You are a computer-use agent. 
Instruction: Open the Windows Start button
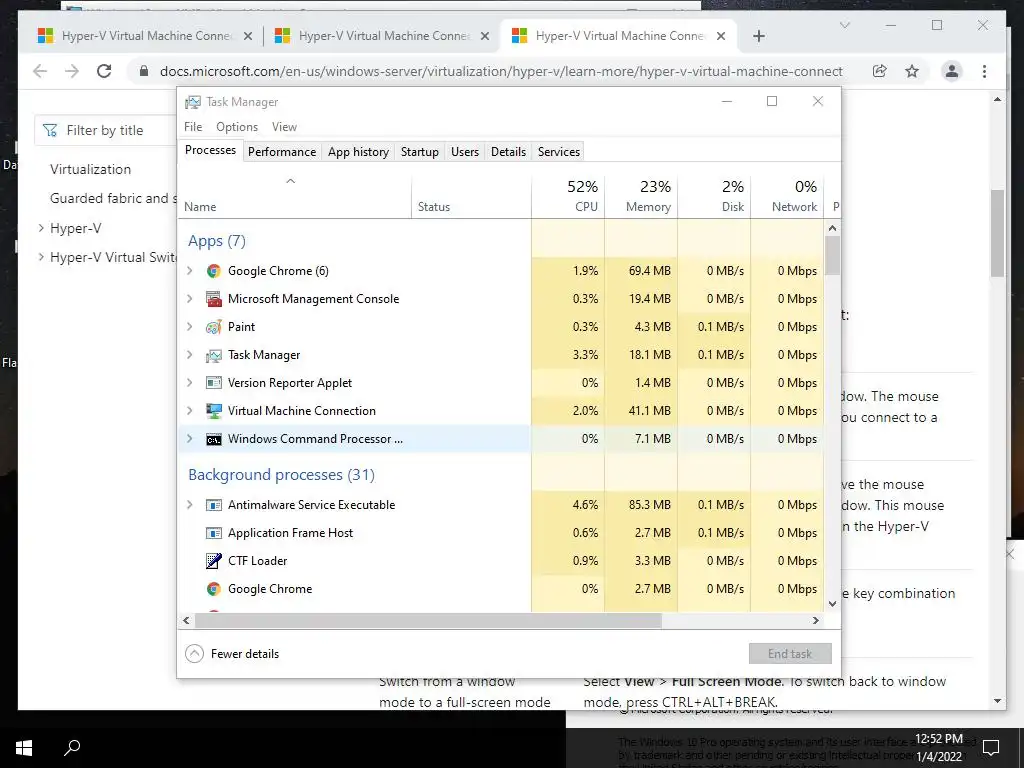point(24,748)
